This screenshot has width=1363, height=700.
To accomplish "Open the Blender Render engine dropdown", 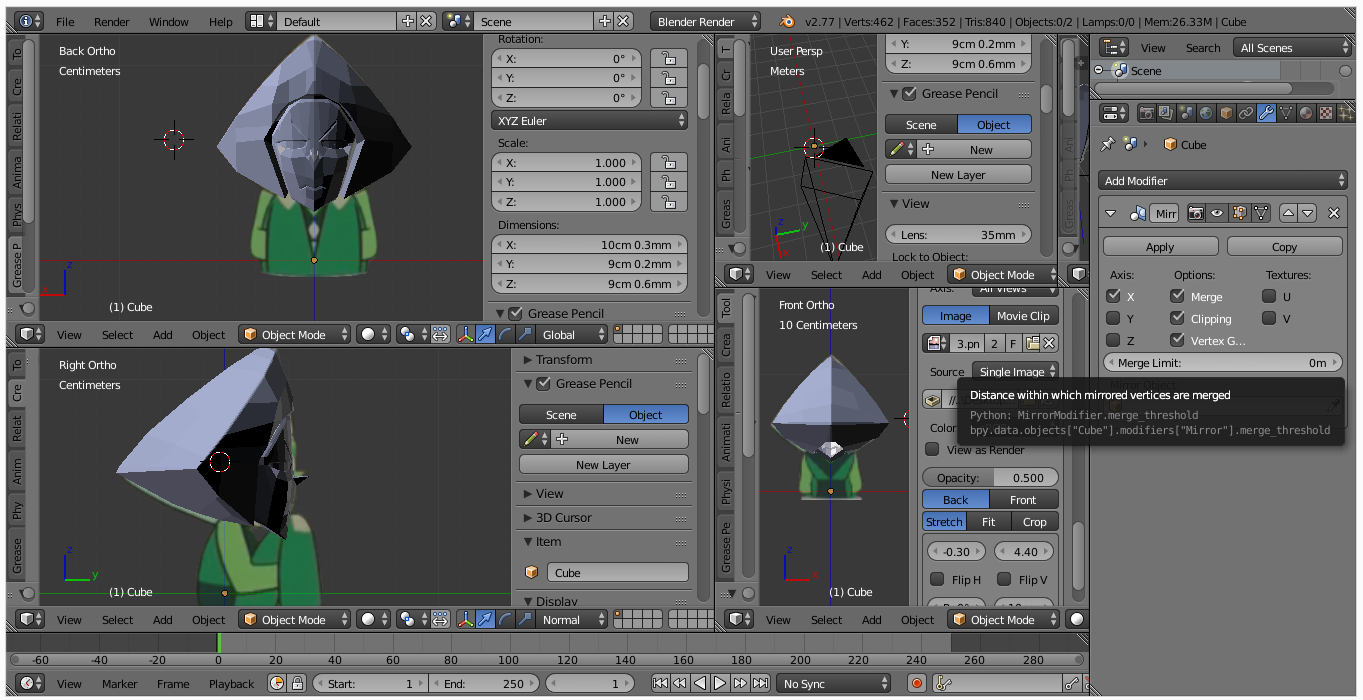I will 705,21.
